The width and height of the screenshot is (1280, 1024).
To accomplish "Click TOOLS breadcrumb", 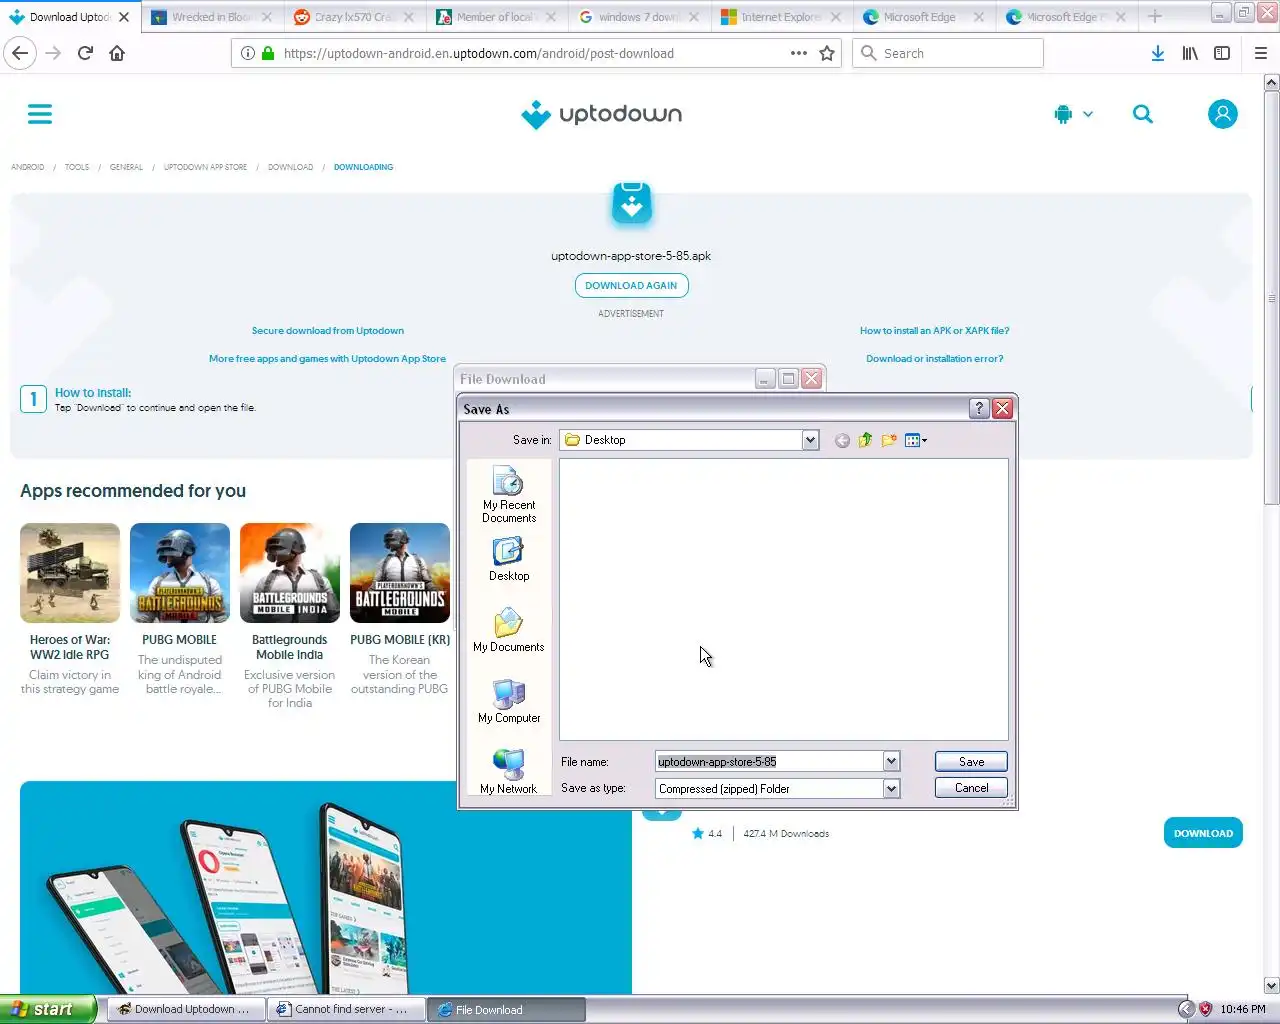I will (77, 167).
